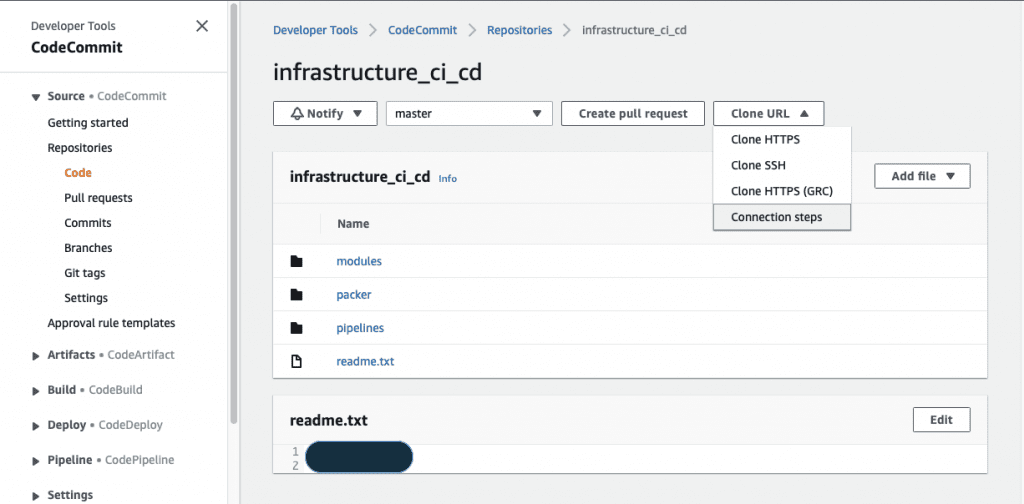Click the folder icon beside packer
This screenshot has height=504, width=1024.
pos(296,294)
